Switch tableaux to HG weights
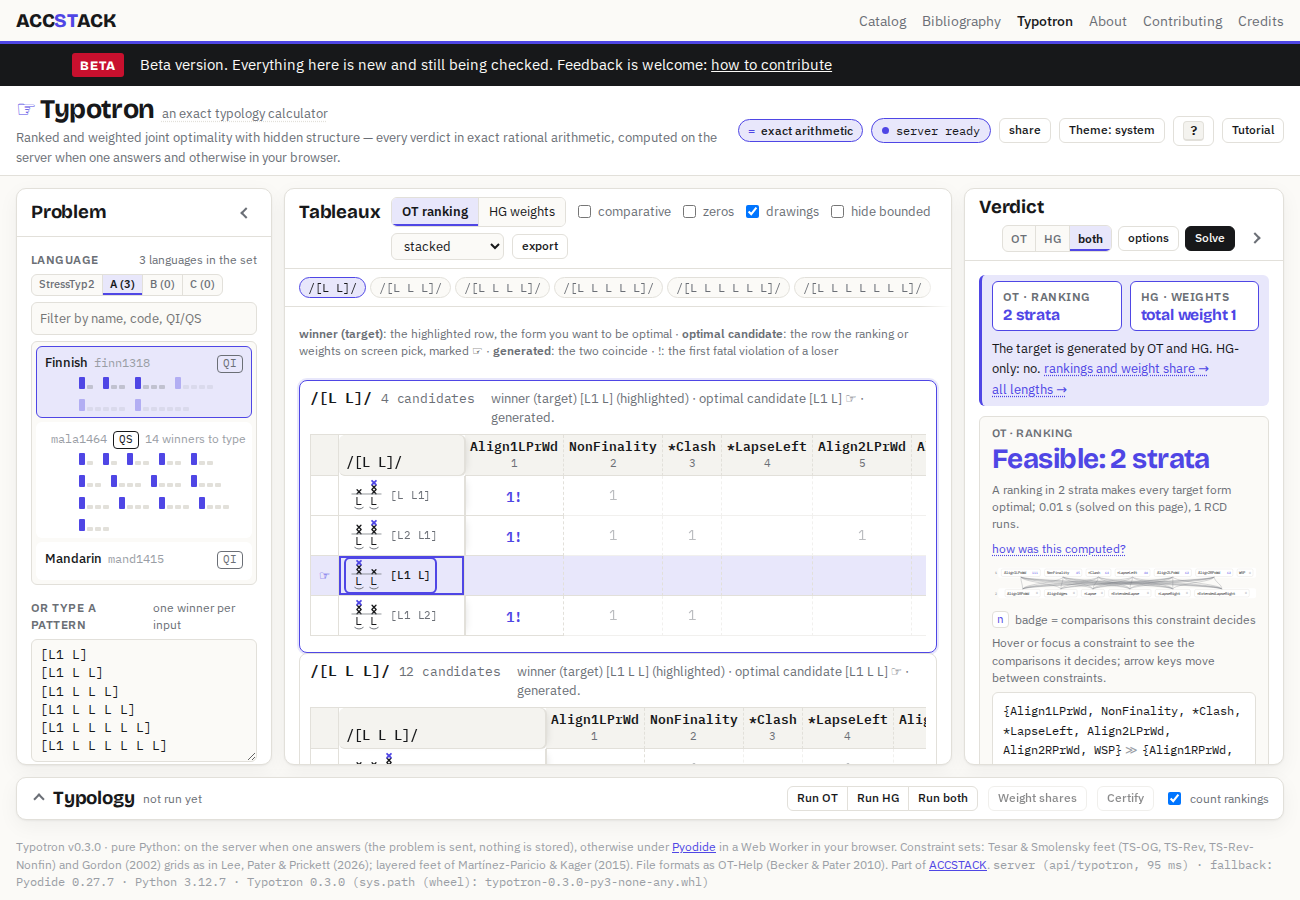This screenshot has height=900, width=1300. 522,212
